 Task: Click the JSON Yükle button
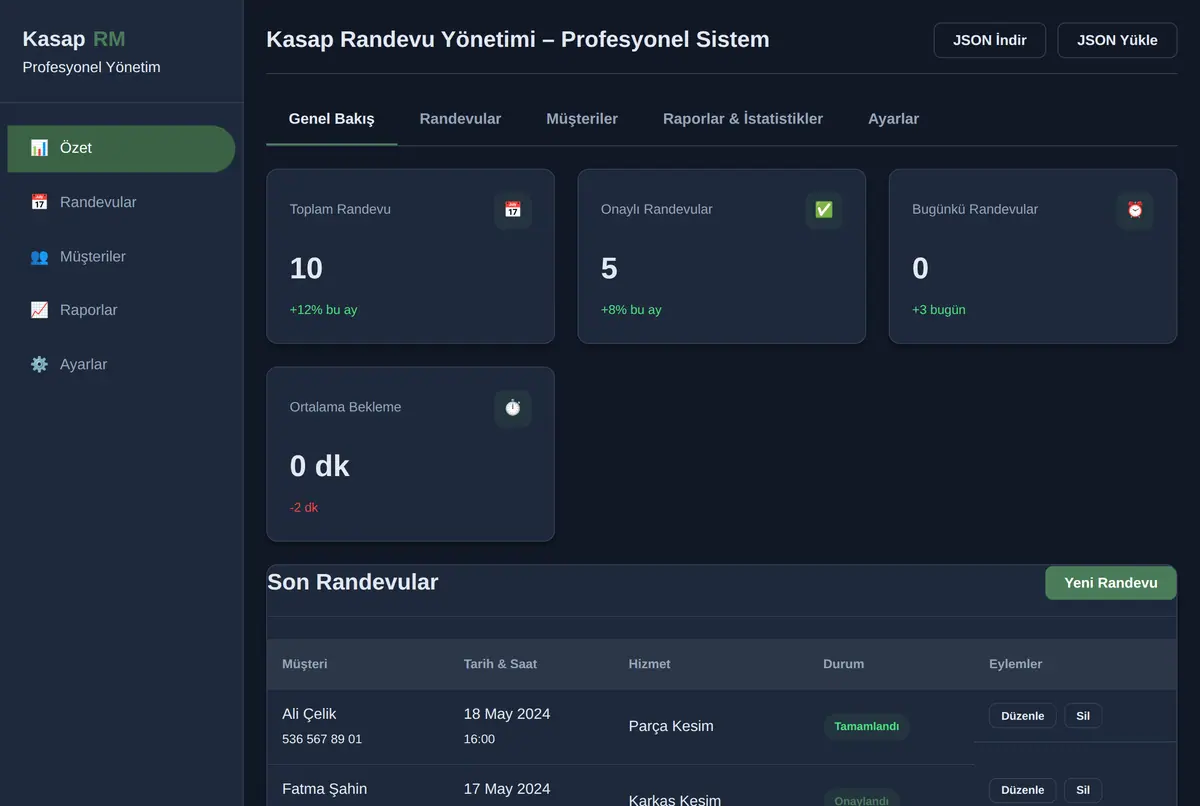[x=1117, y=41]
